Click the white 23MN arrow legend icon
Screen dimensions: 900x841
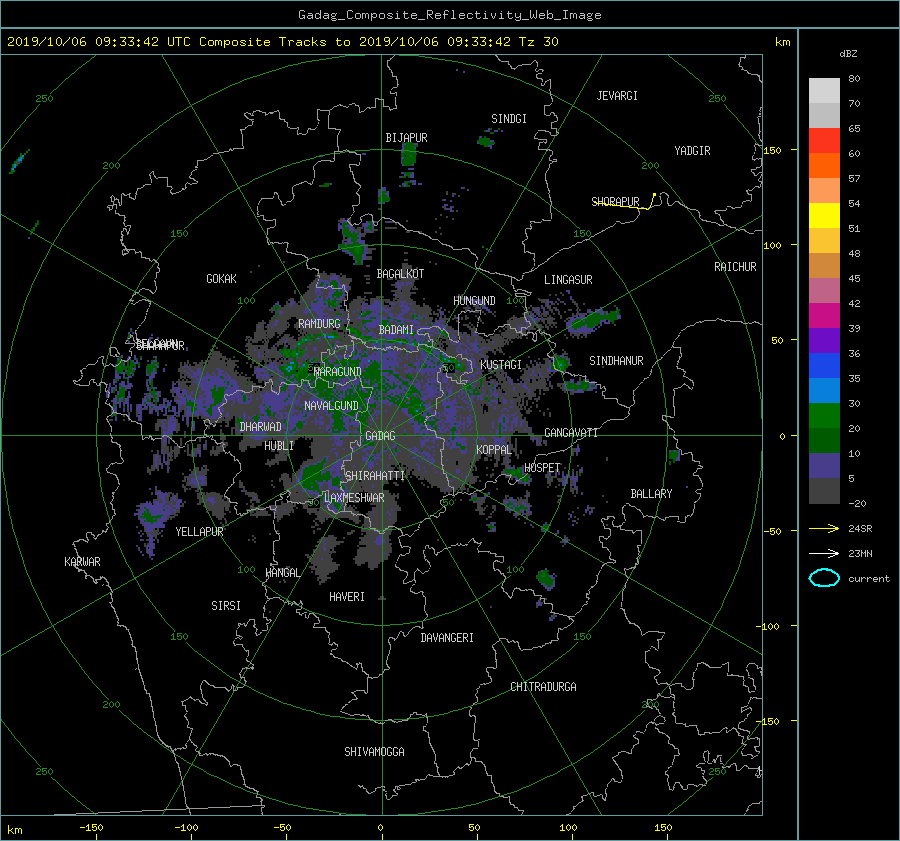[x=824, y=553]
